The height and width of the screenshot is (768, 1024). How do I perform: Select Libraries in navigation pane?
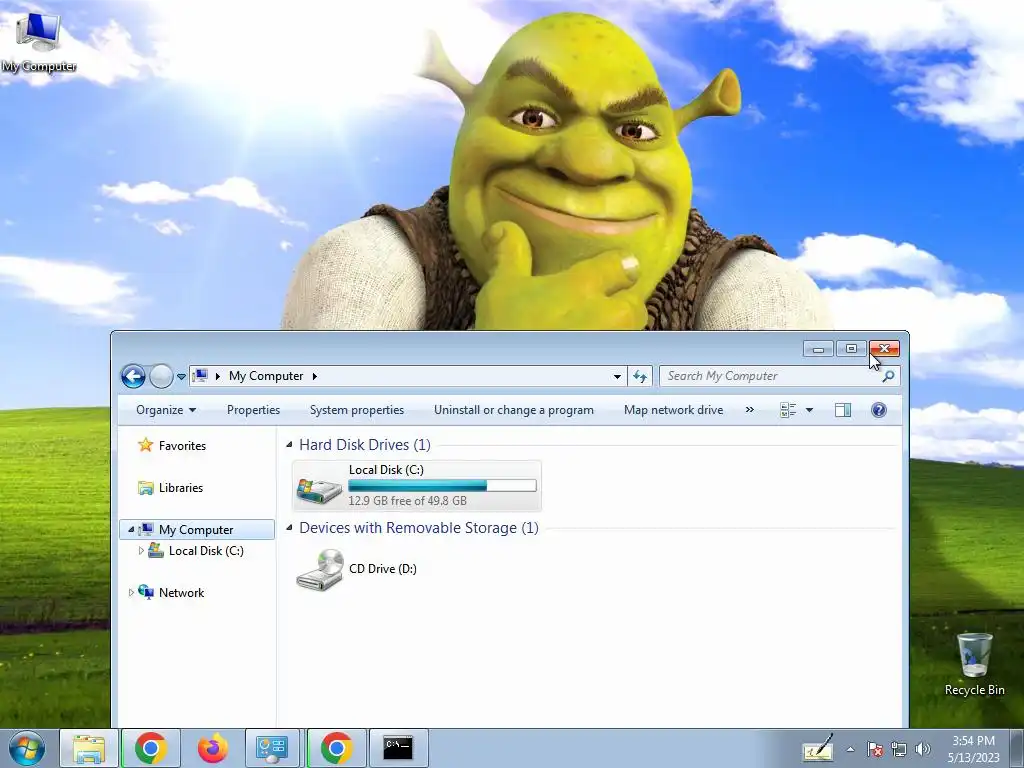click(x=181, y=488)
